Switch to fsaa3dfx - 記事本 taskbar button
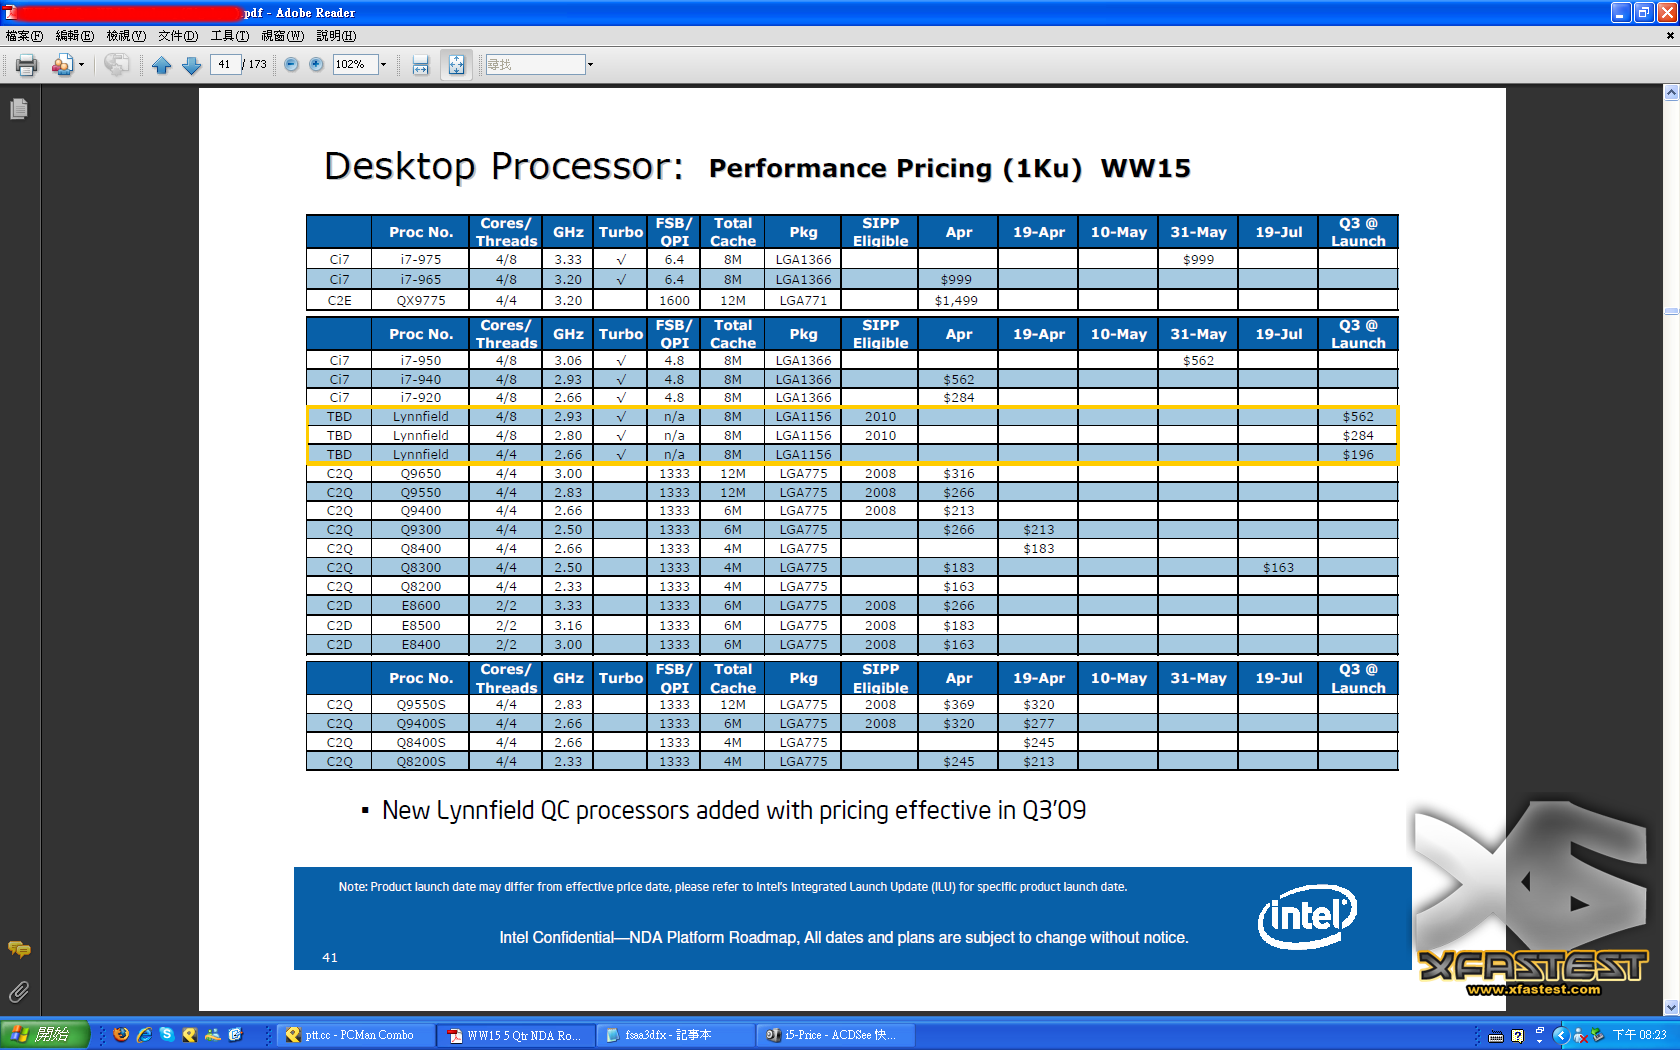The image size is (1680, 1050). coord(676,1035)
